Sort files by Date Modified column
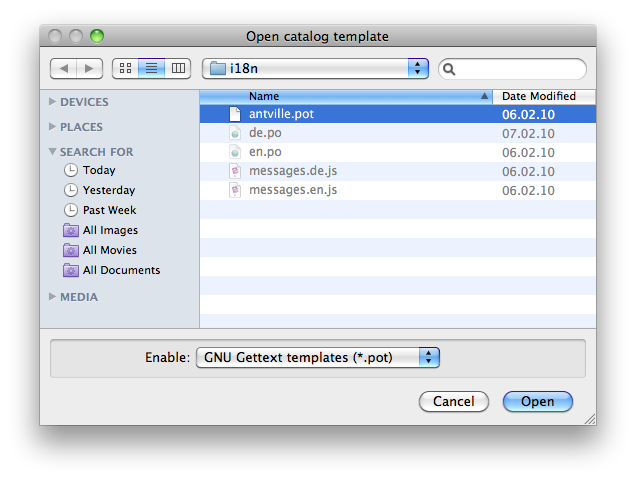The image size is (636, 480). coord(543,96)
